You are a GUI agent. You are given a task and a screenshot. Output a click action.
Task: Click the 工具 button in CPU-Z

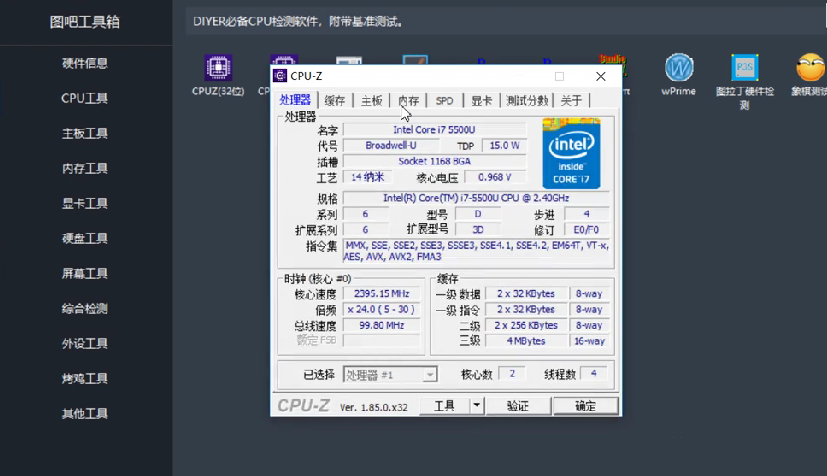pos(444,405)
